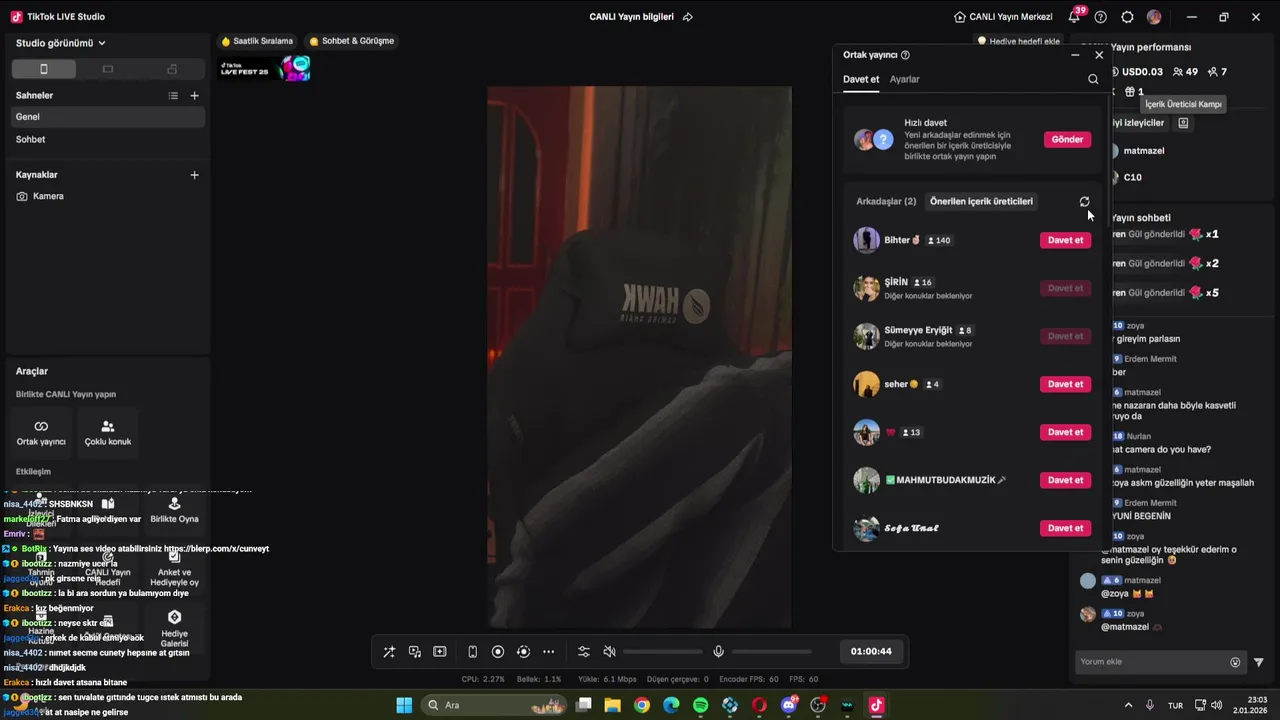The image size is (1280, 720).
Task: Open the Windows Start menu
Action: pyautogui.click(x=404, y=705)
